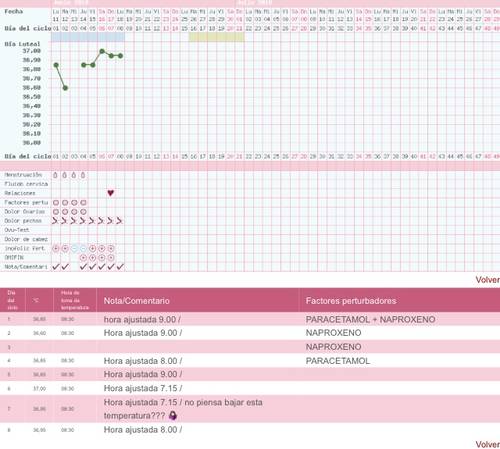Screen dimensions: 500x449
Task: Click the Menstruación row label
Action: (x=23, y=175)
